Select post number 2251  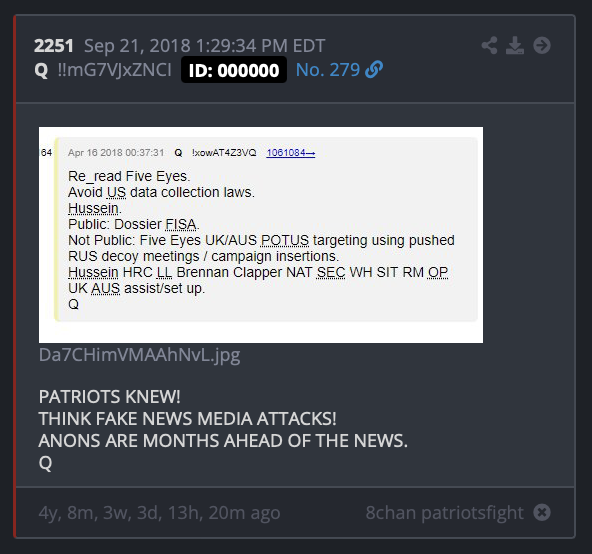pyautogui.click(x=54, y=46)
